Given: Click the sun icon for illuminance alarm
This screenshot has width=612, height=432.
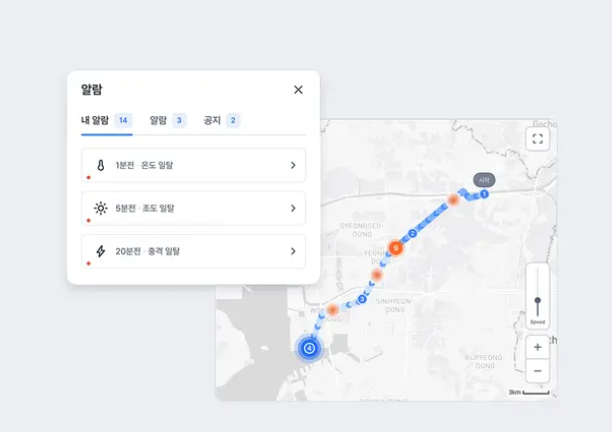Looking at the screenshot, I should click(x=100, y=208).
